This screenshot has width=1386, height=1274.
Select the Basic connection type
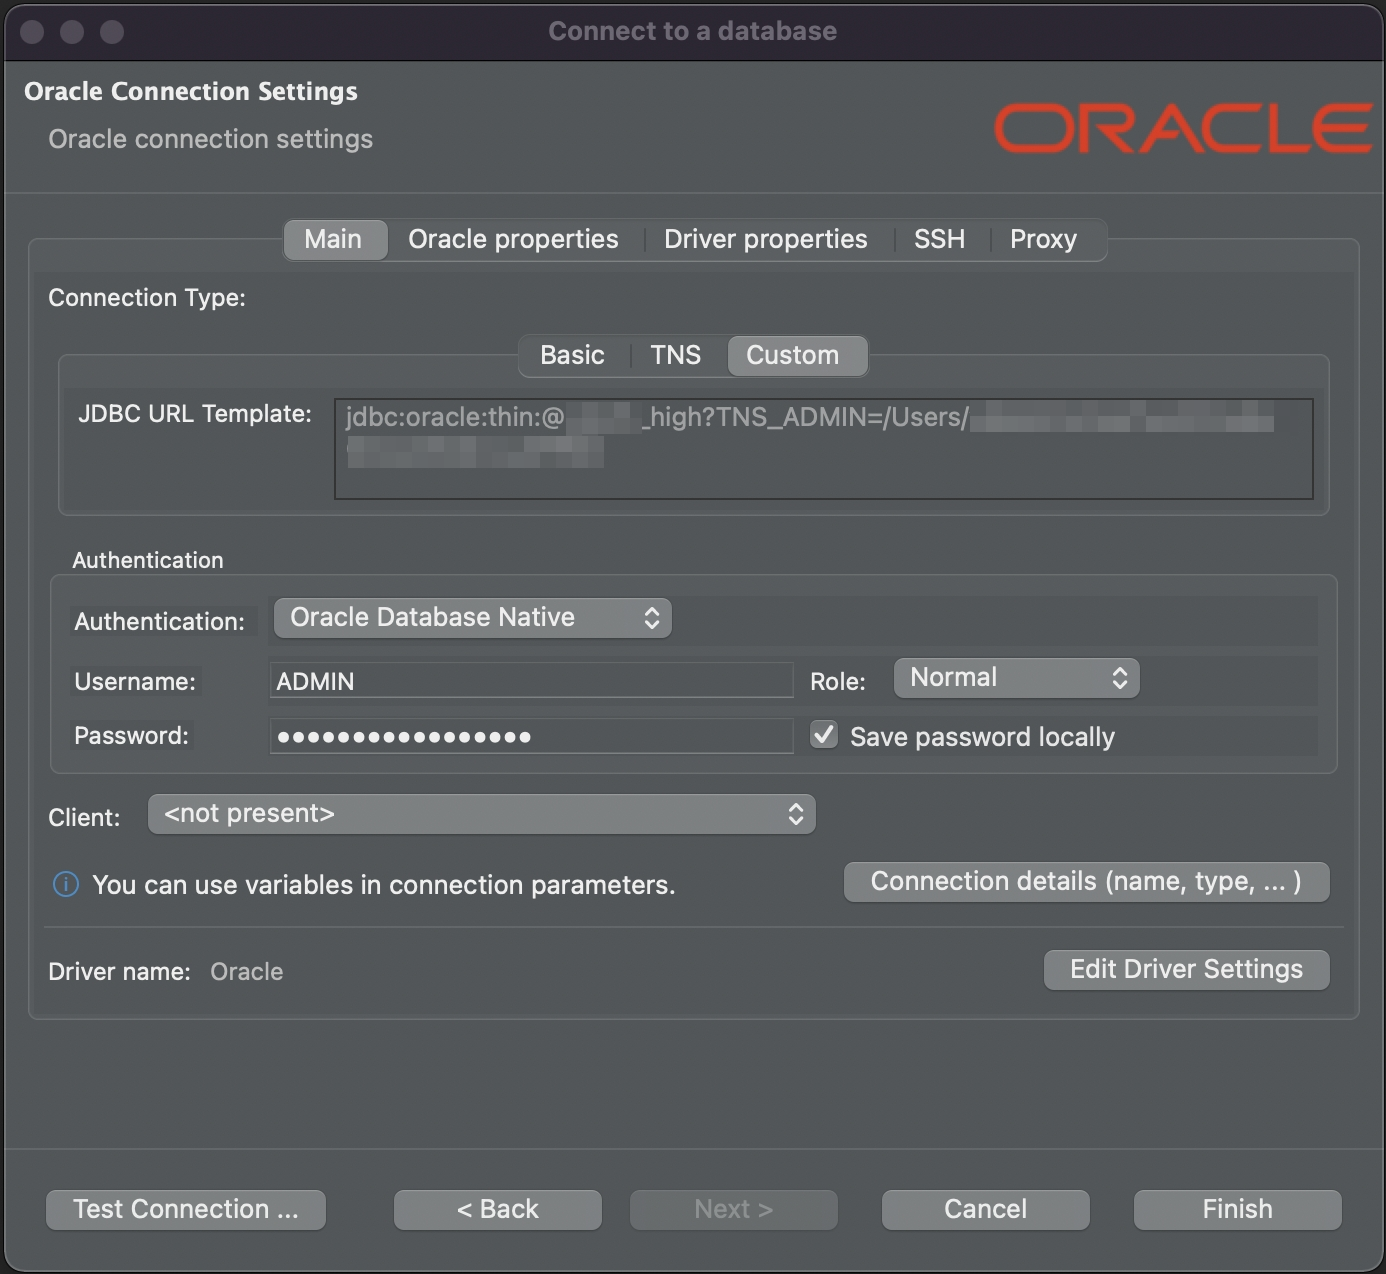[572, 356]
